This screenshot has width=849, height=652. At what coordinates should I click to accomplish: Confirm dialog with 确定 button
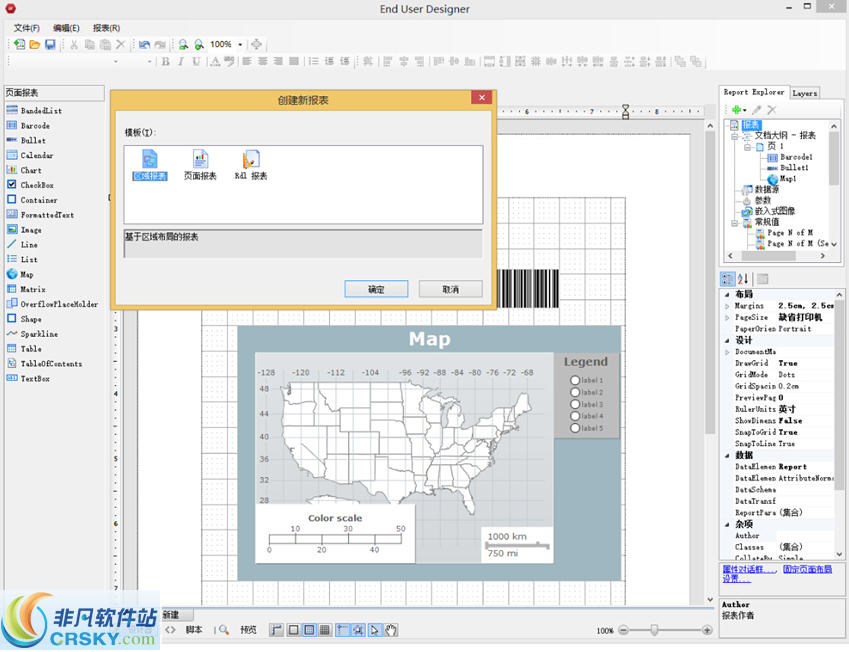376,289
